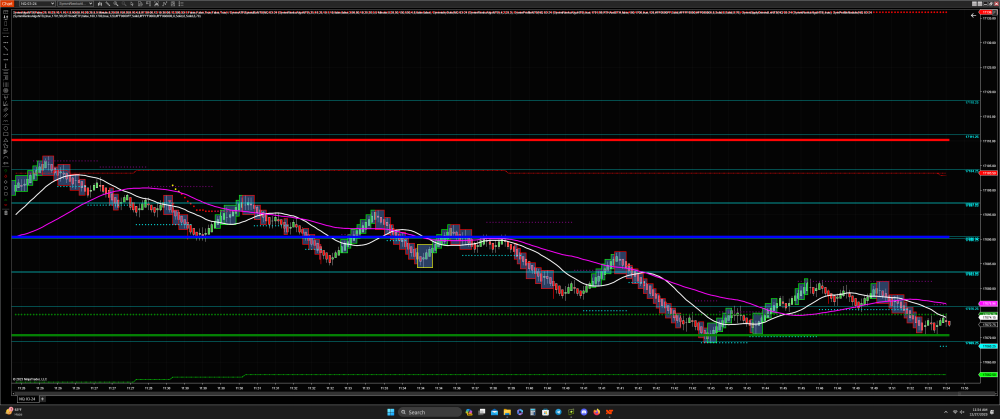The image size is (1000, 419).
Task: Click the Windows Start button
Action: click(388, 412)
